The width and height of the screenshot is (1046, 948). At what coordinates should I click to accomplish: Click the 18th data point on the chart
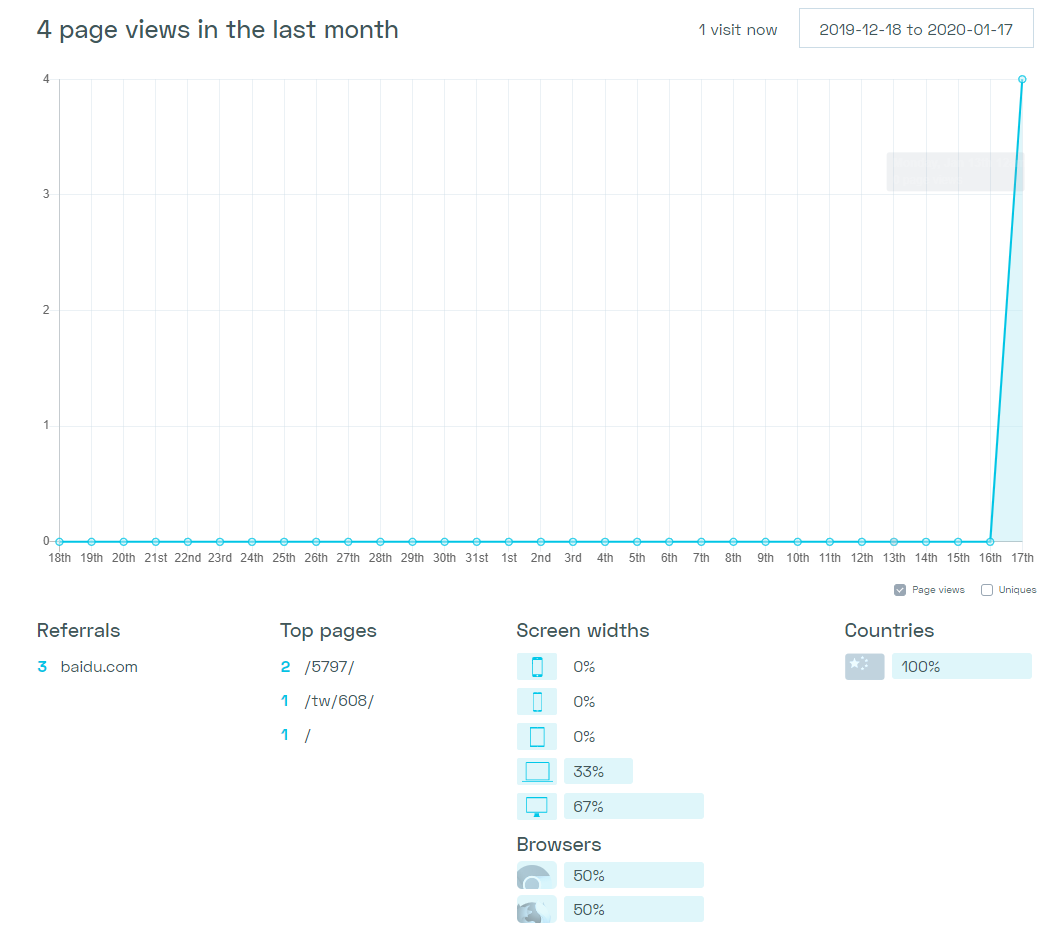tap(59, 542)
